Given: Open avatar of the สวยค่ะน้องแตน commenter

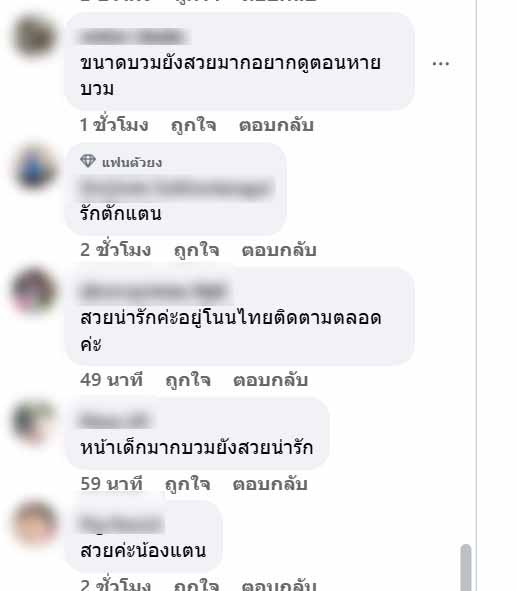Looking at the screenshot, I should coord(35,523).
